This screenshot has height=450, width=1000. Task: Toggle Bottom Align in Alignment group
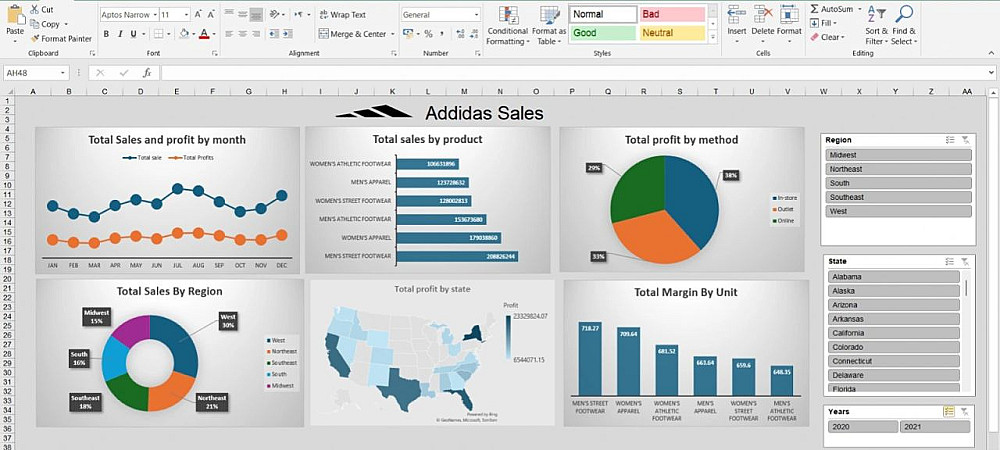(256, 14)
